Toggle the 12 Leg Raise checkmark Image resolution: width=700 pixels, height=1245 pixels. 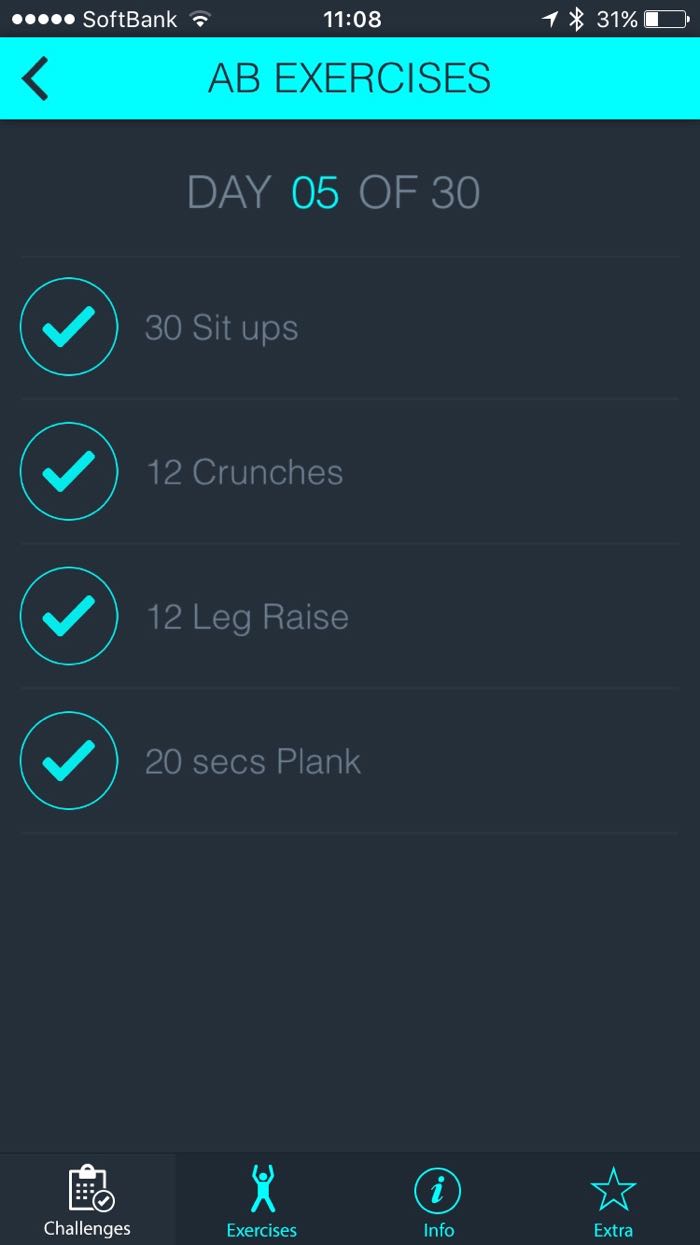(x=69, y=616)
